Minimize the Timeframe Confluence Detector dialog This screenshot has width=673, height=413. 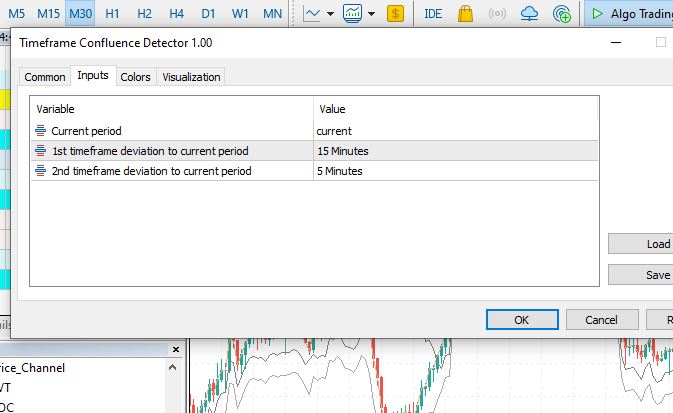click(616, 43)
